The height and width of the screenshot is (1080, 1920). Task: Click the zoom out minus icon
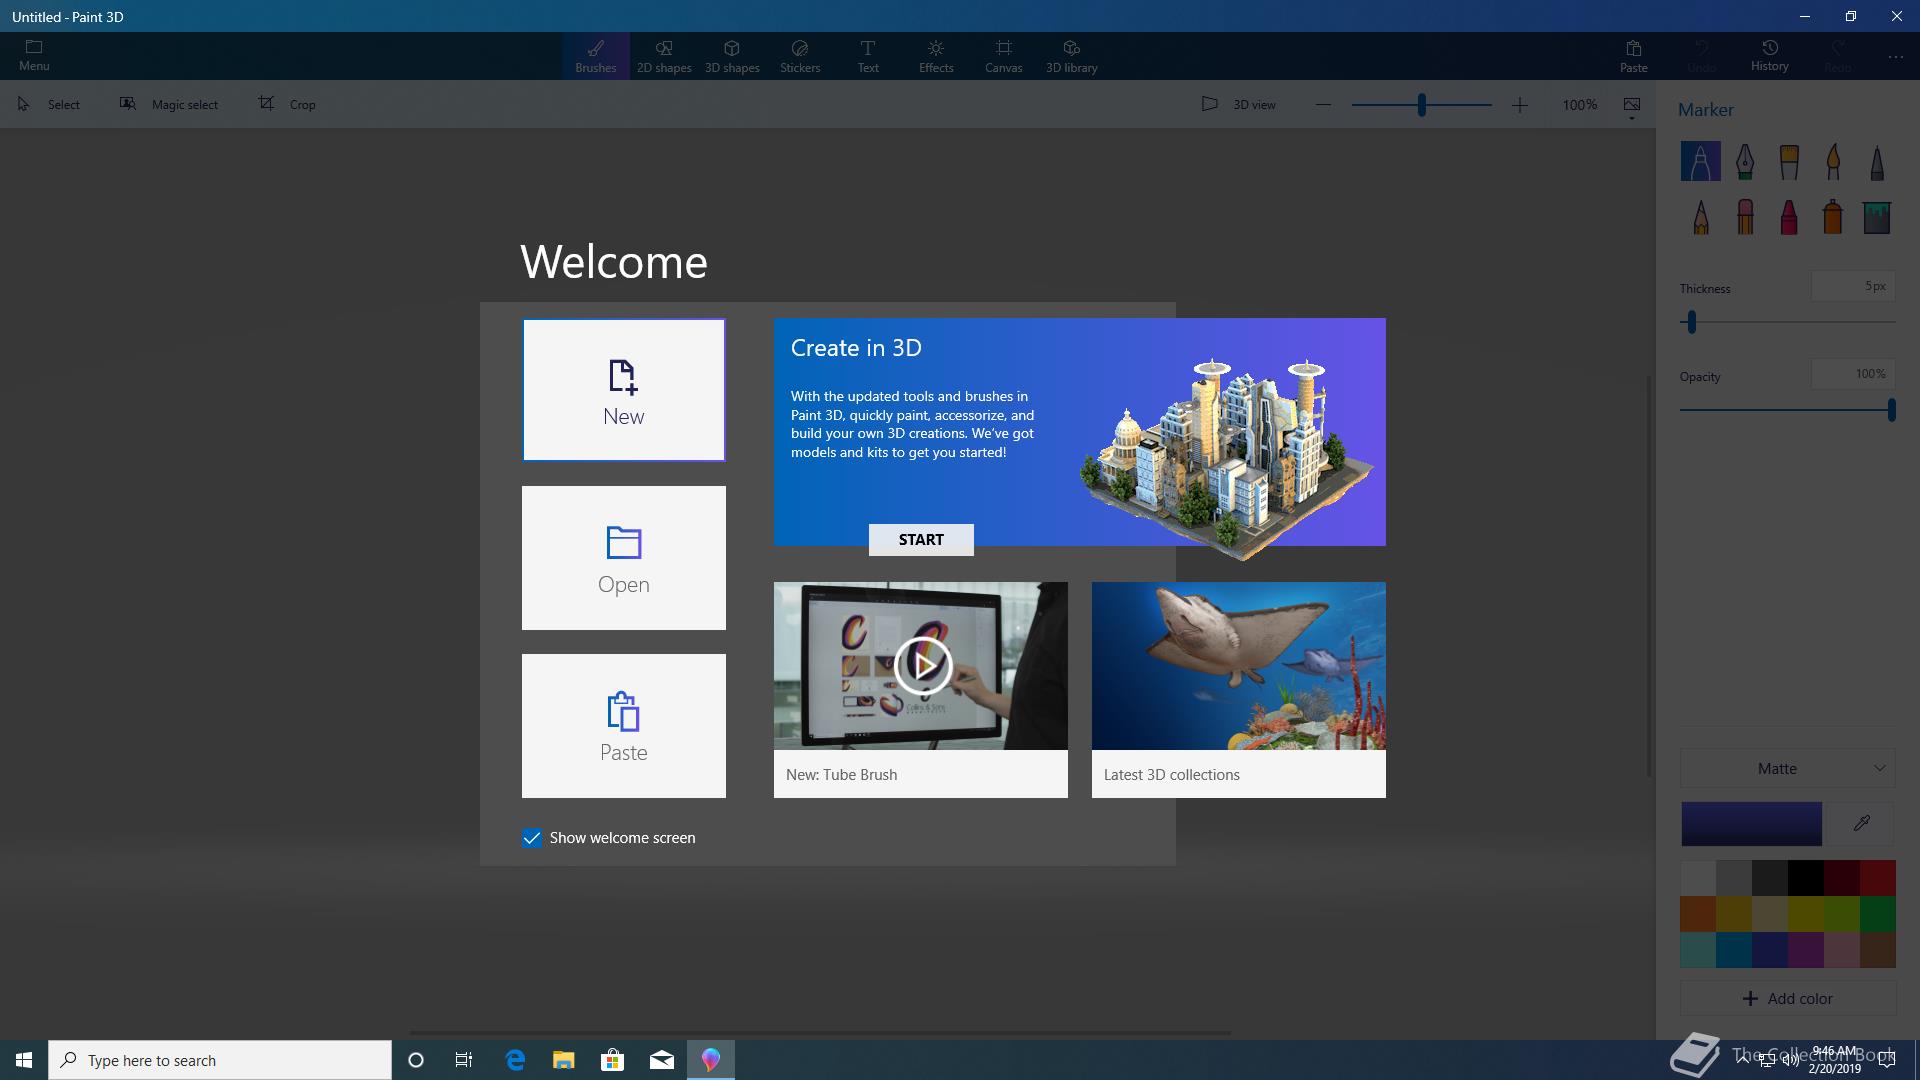click(1323, 104)
